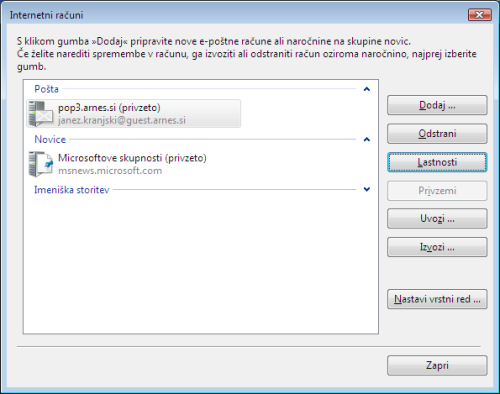This screenshot has width=500, height=394.
Task: Close dialog with Zapri button
Action: 437,365
